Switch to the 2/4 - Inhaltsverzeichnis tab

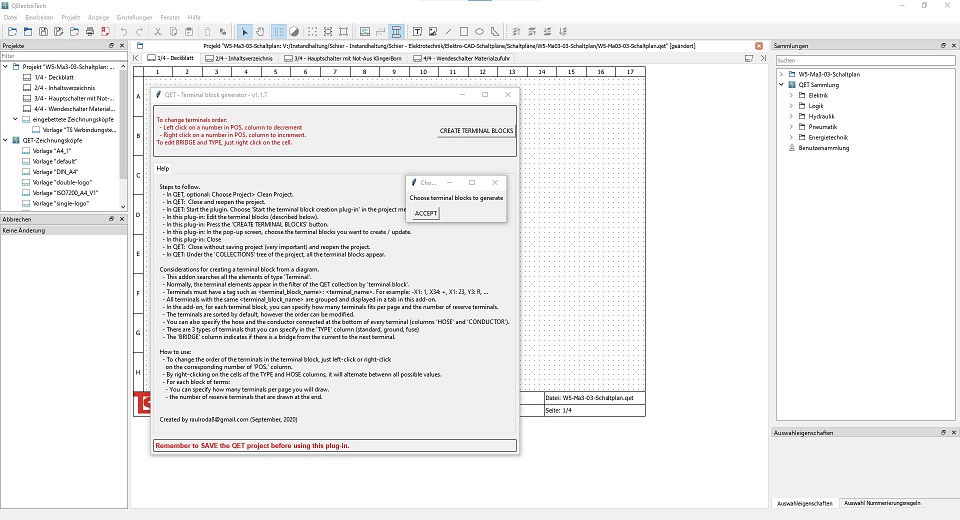pos(246,58)
